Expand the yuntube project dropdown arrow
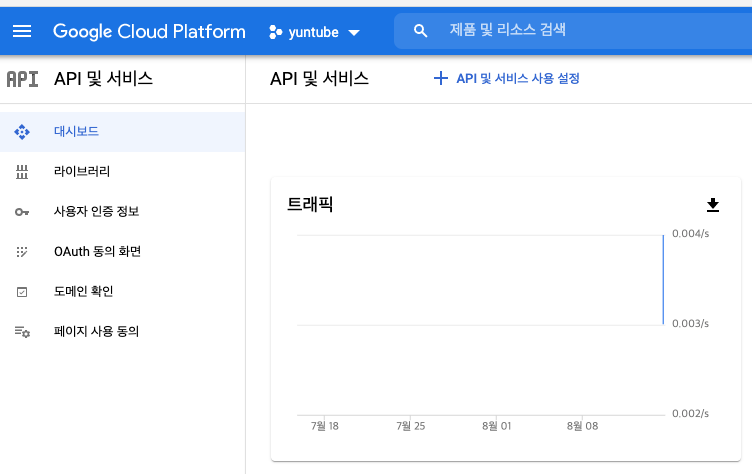The image size is (752, 474). tap(354, 33)
